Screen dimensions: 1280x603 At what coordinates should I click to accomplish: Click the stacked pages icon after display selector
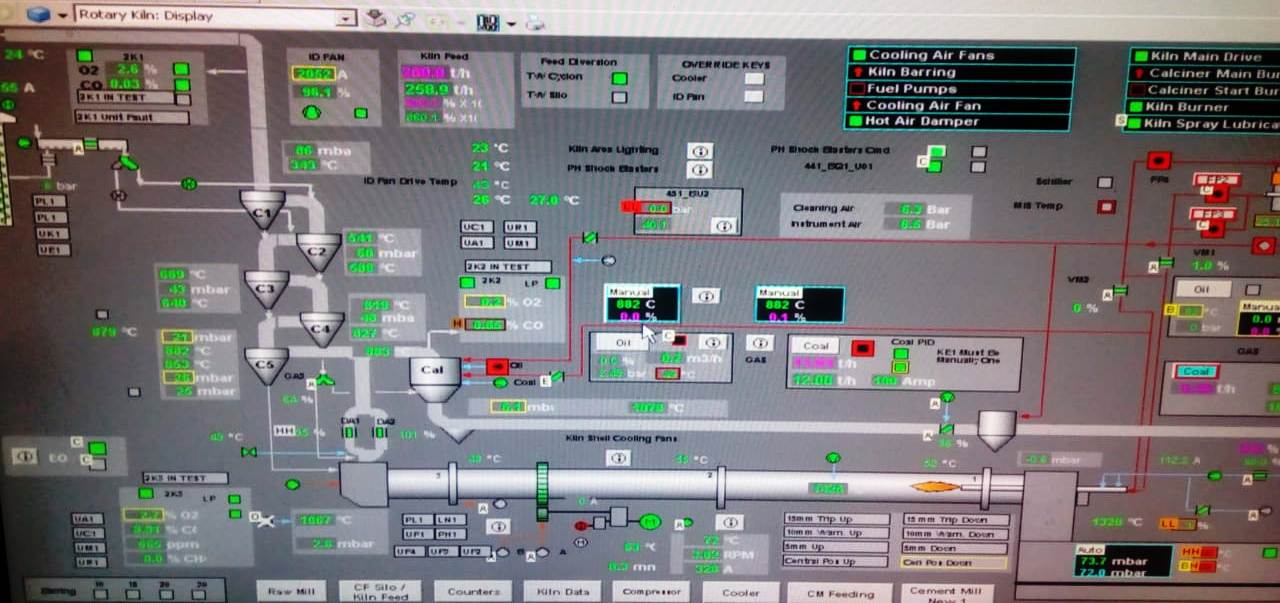tap(376, 18)
